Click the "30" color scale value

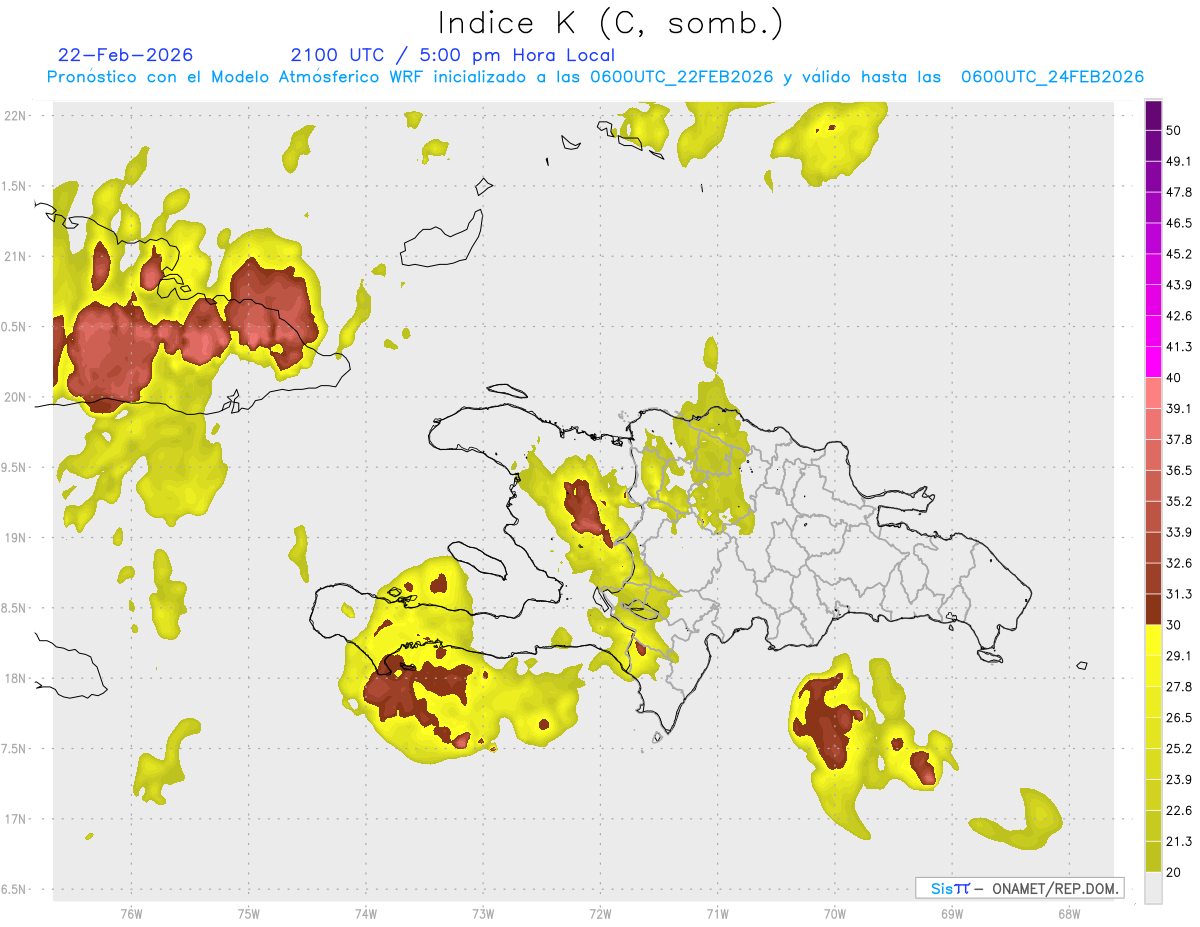[x=1174, y=625]
